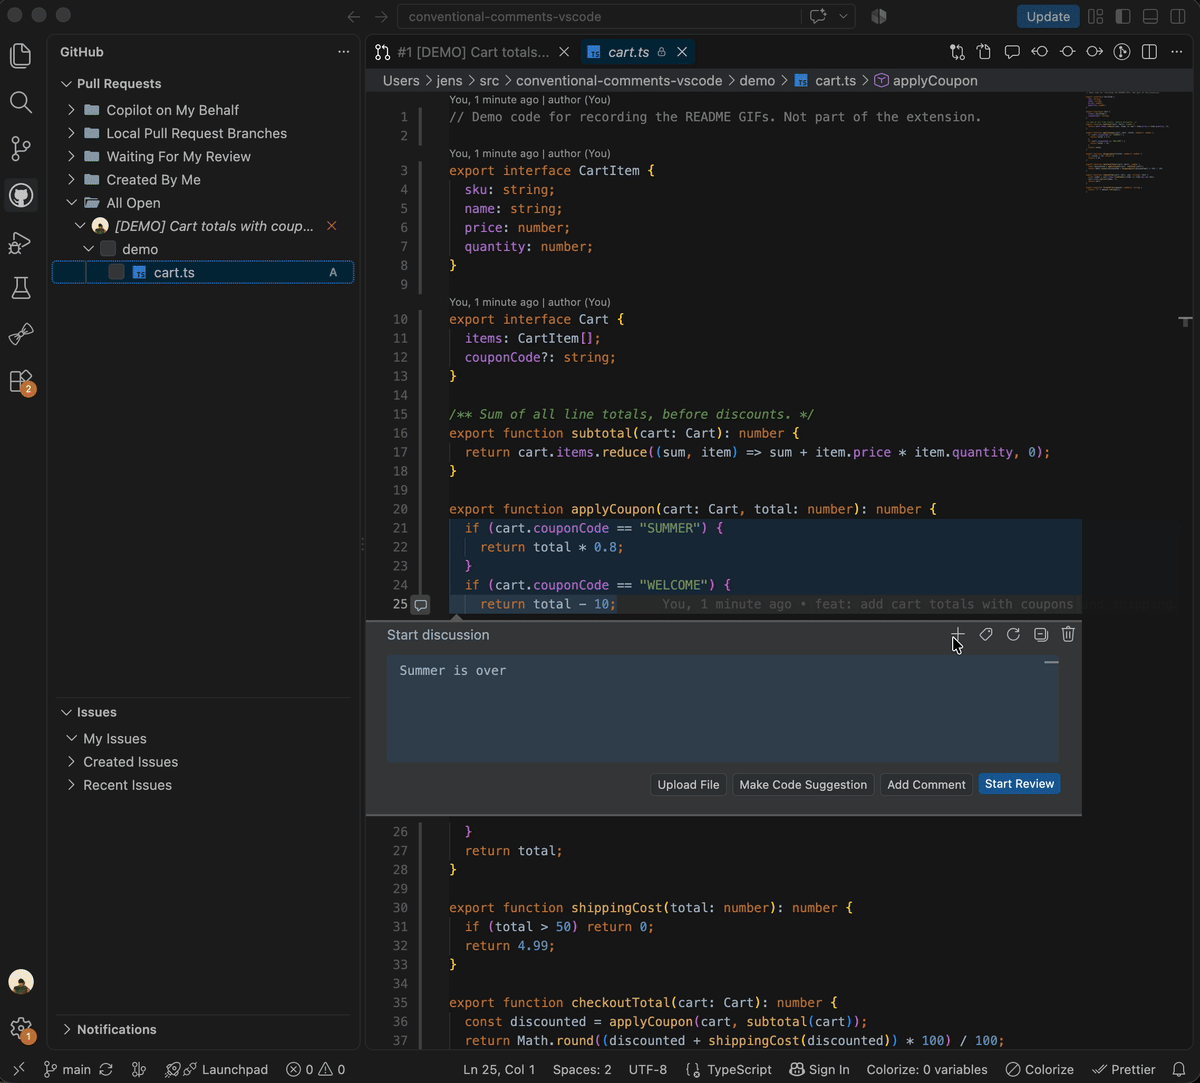
Task: Click Make Code Suggestion button
Action: pyautogui.click(x=803, y=785)
